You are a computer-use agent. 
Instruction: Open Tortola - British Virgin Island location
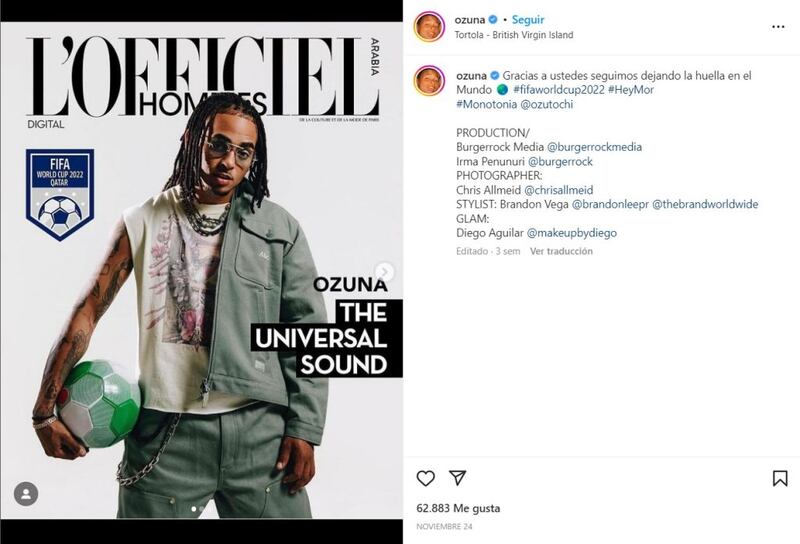[x=514, y=35]
